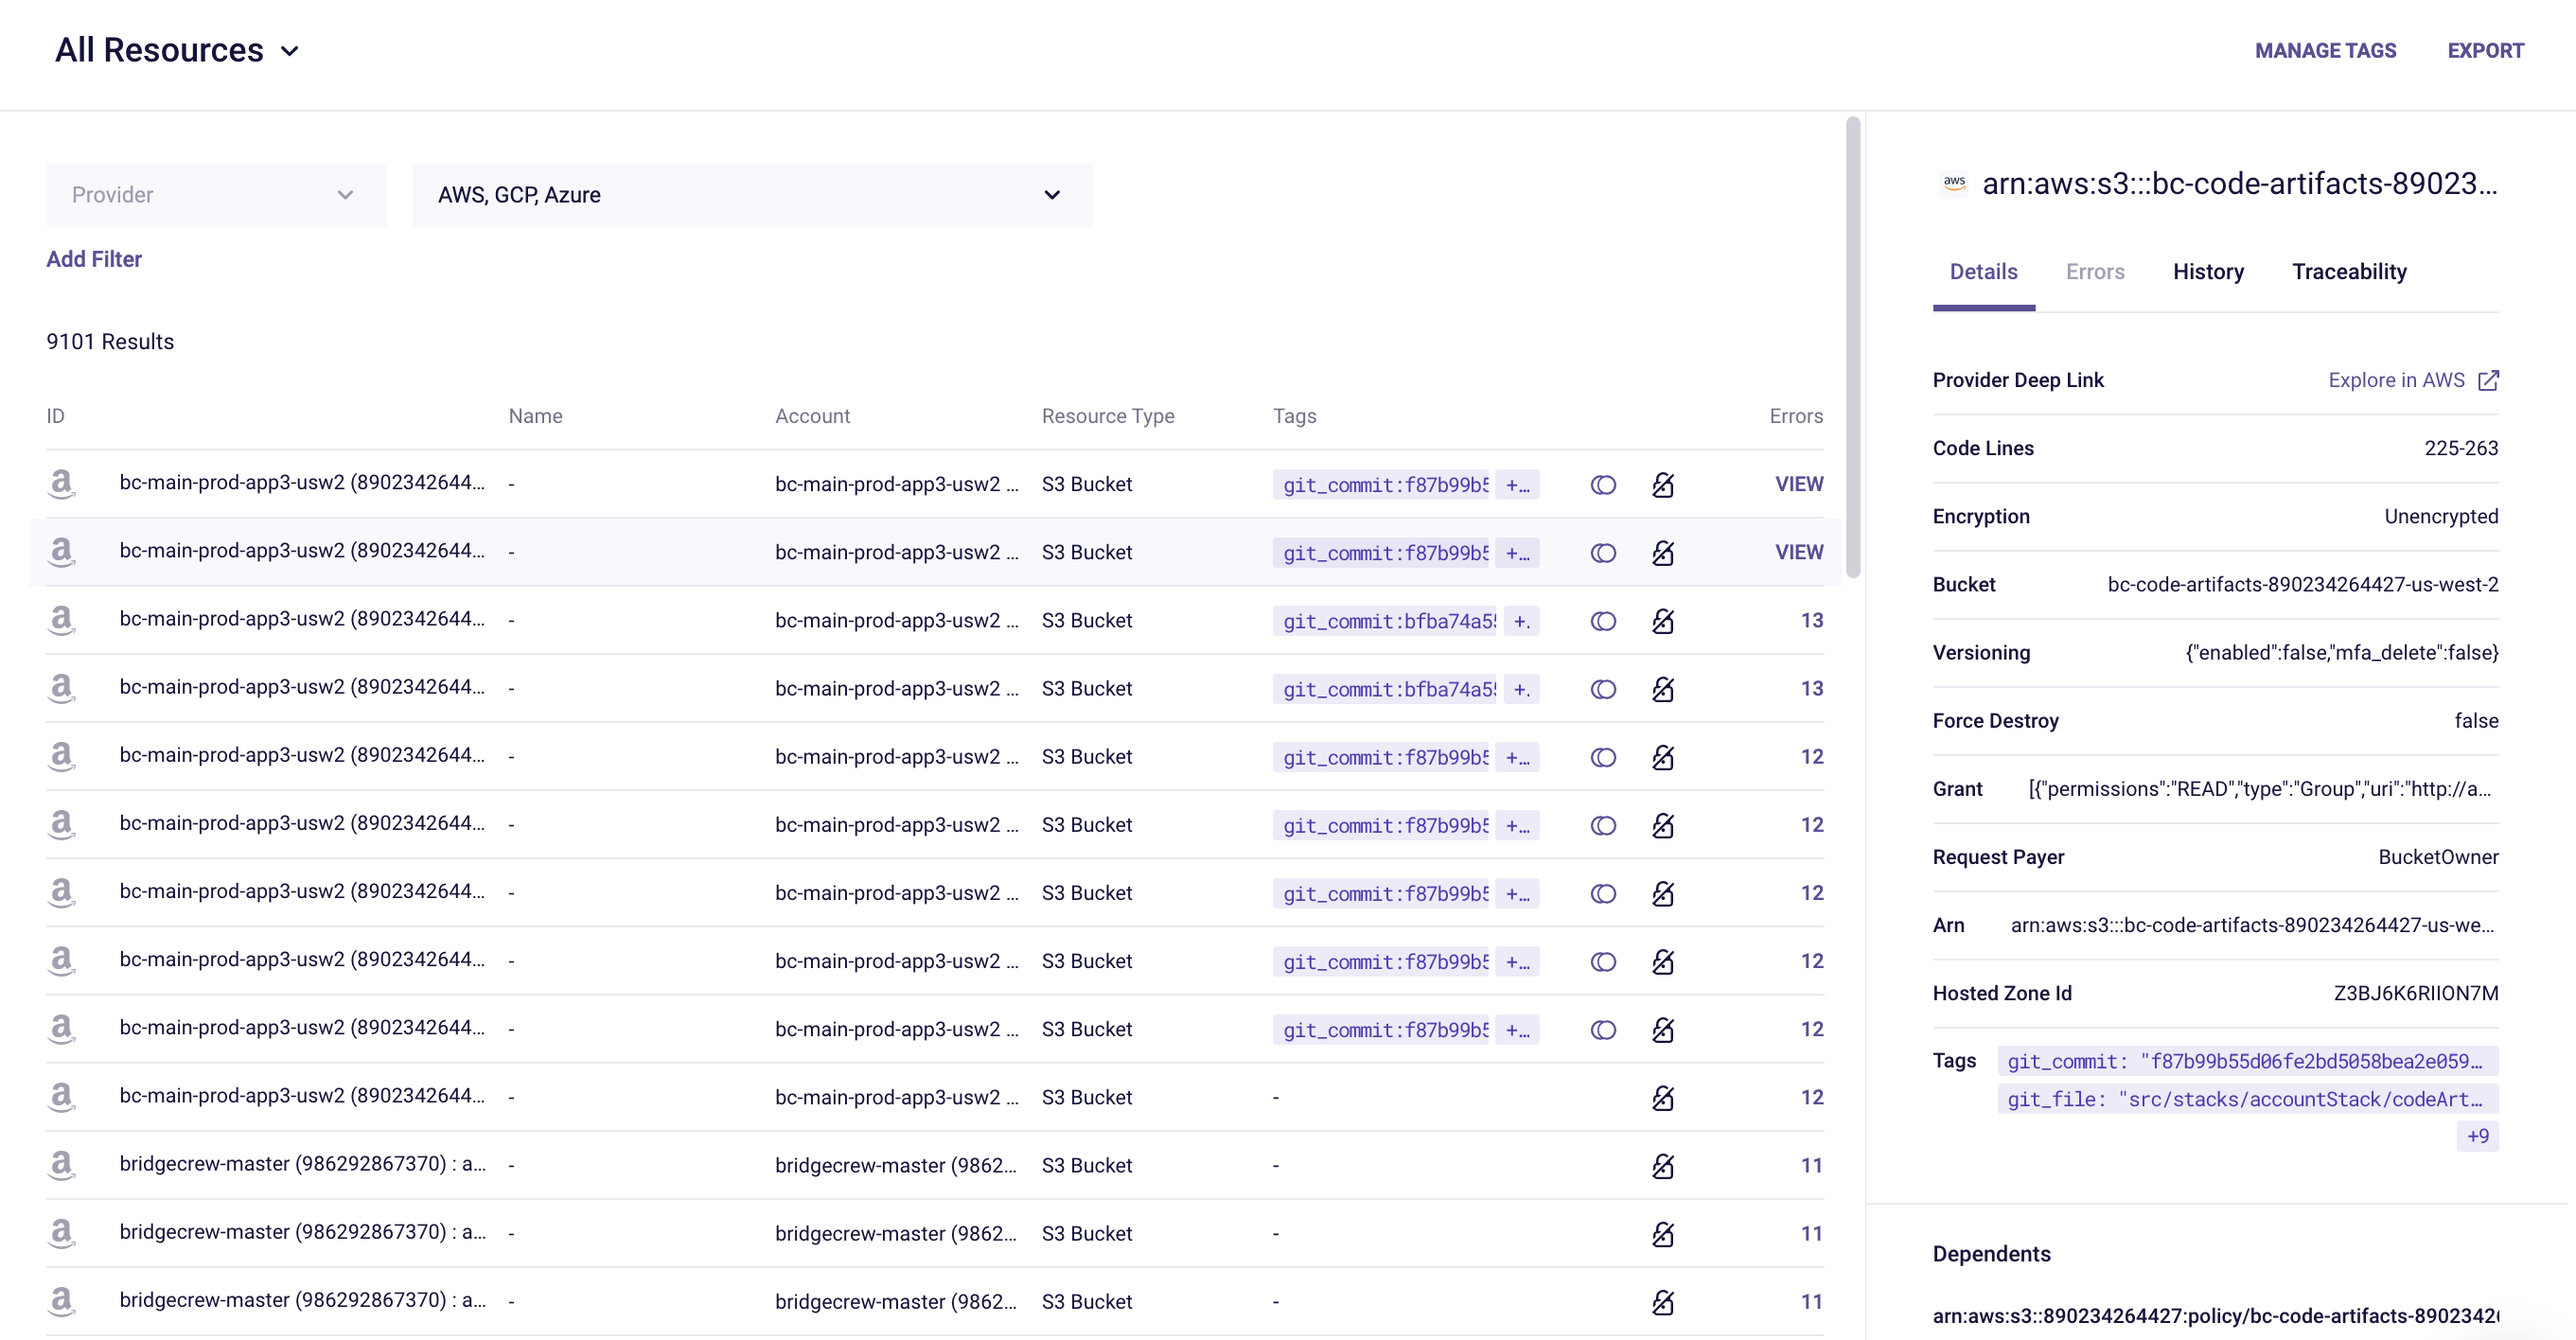This screenshot has width=2576, height=1340.
Task: Click AWS logo beside the arn title in details panel
Action: (1954, 183)
